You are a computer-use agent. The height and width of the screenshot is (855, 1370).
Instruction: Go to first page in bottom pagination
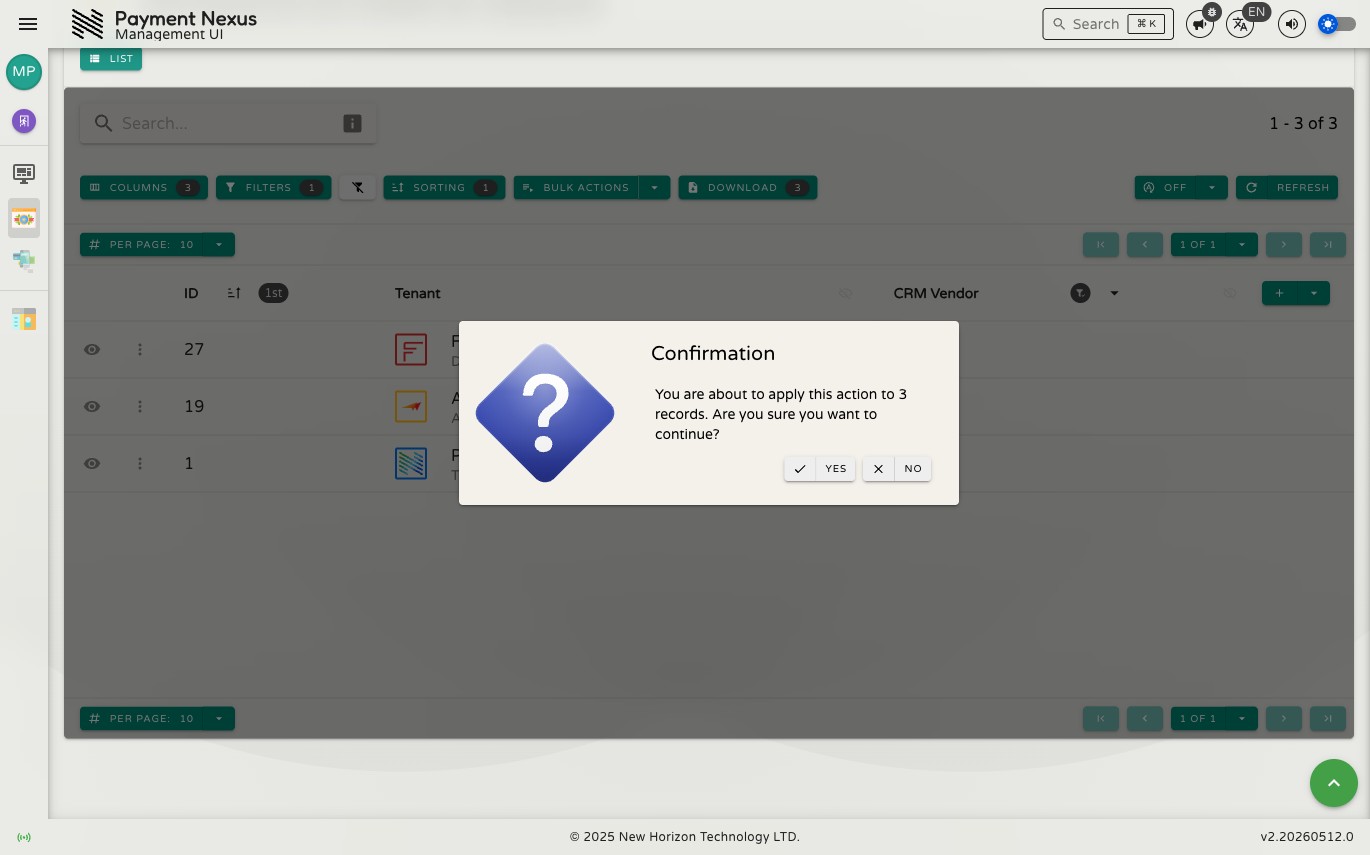1101,718
